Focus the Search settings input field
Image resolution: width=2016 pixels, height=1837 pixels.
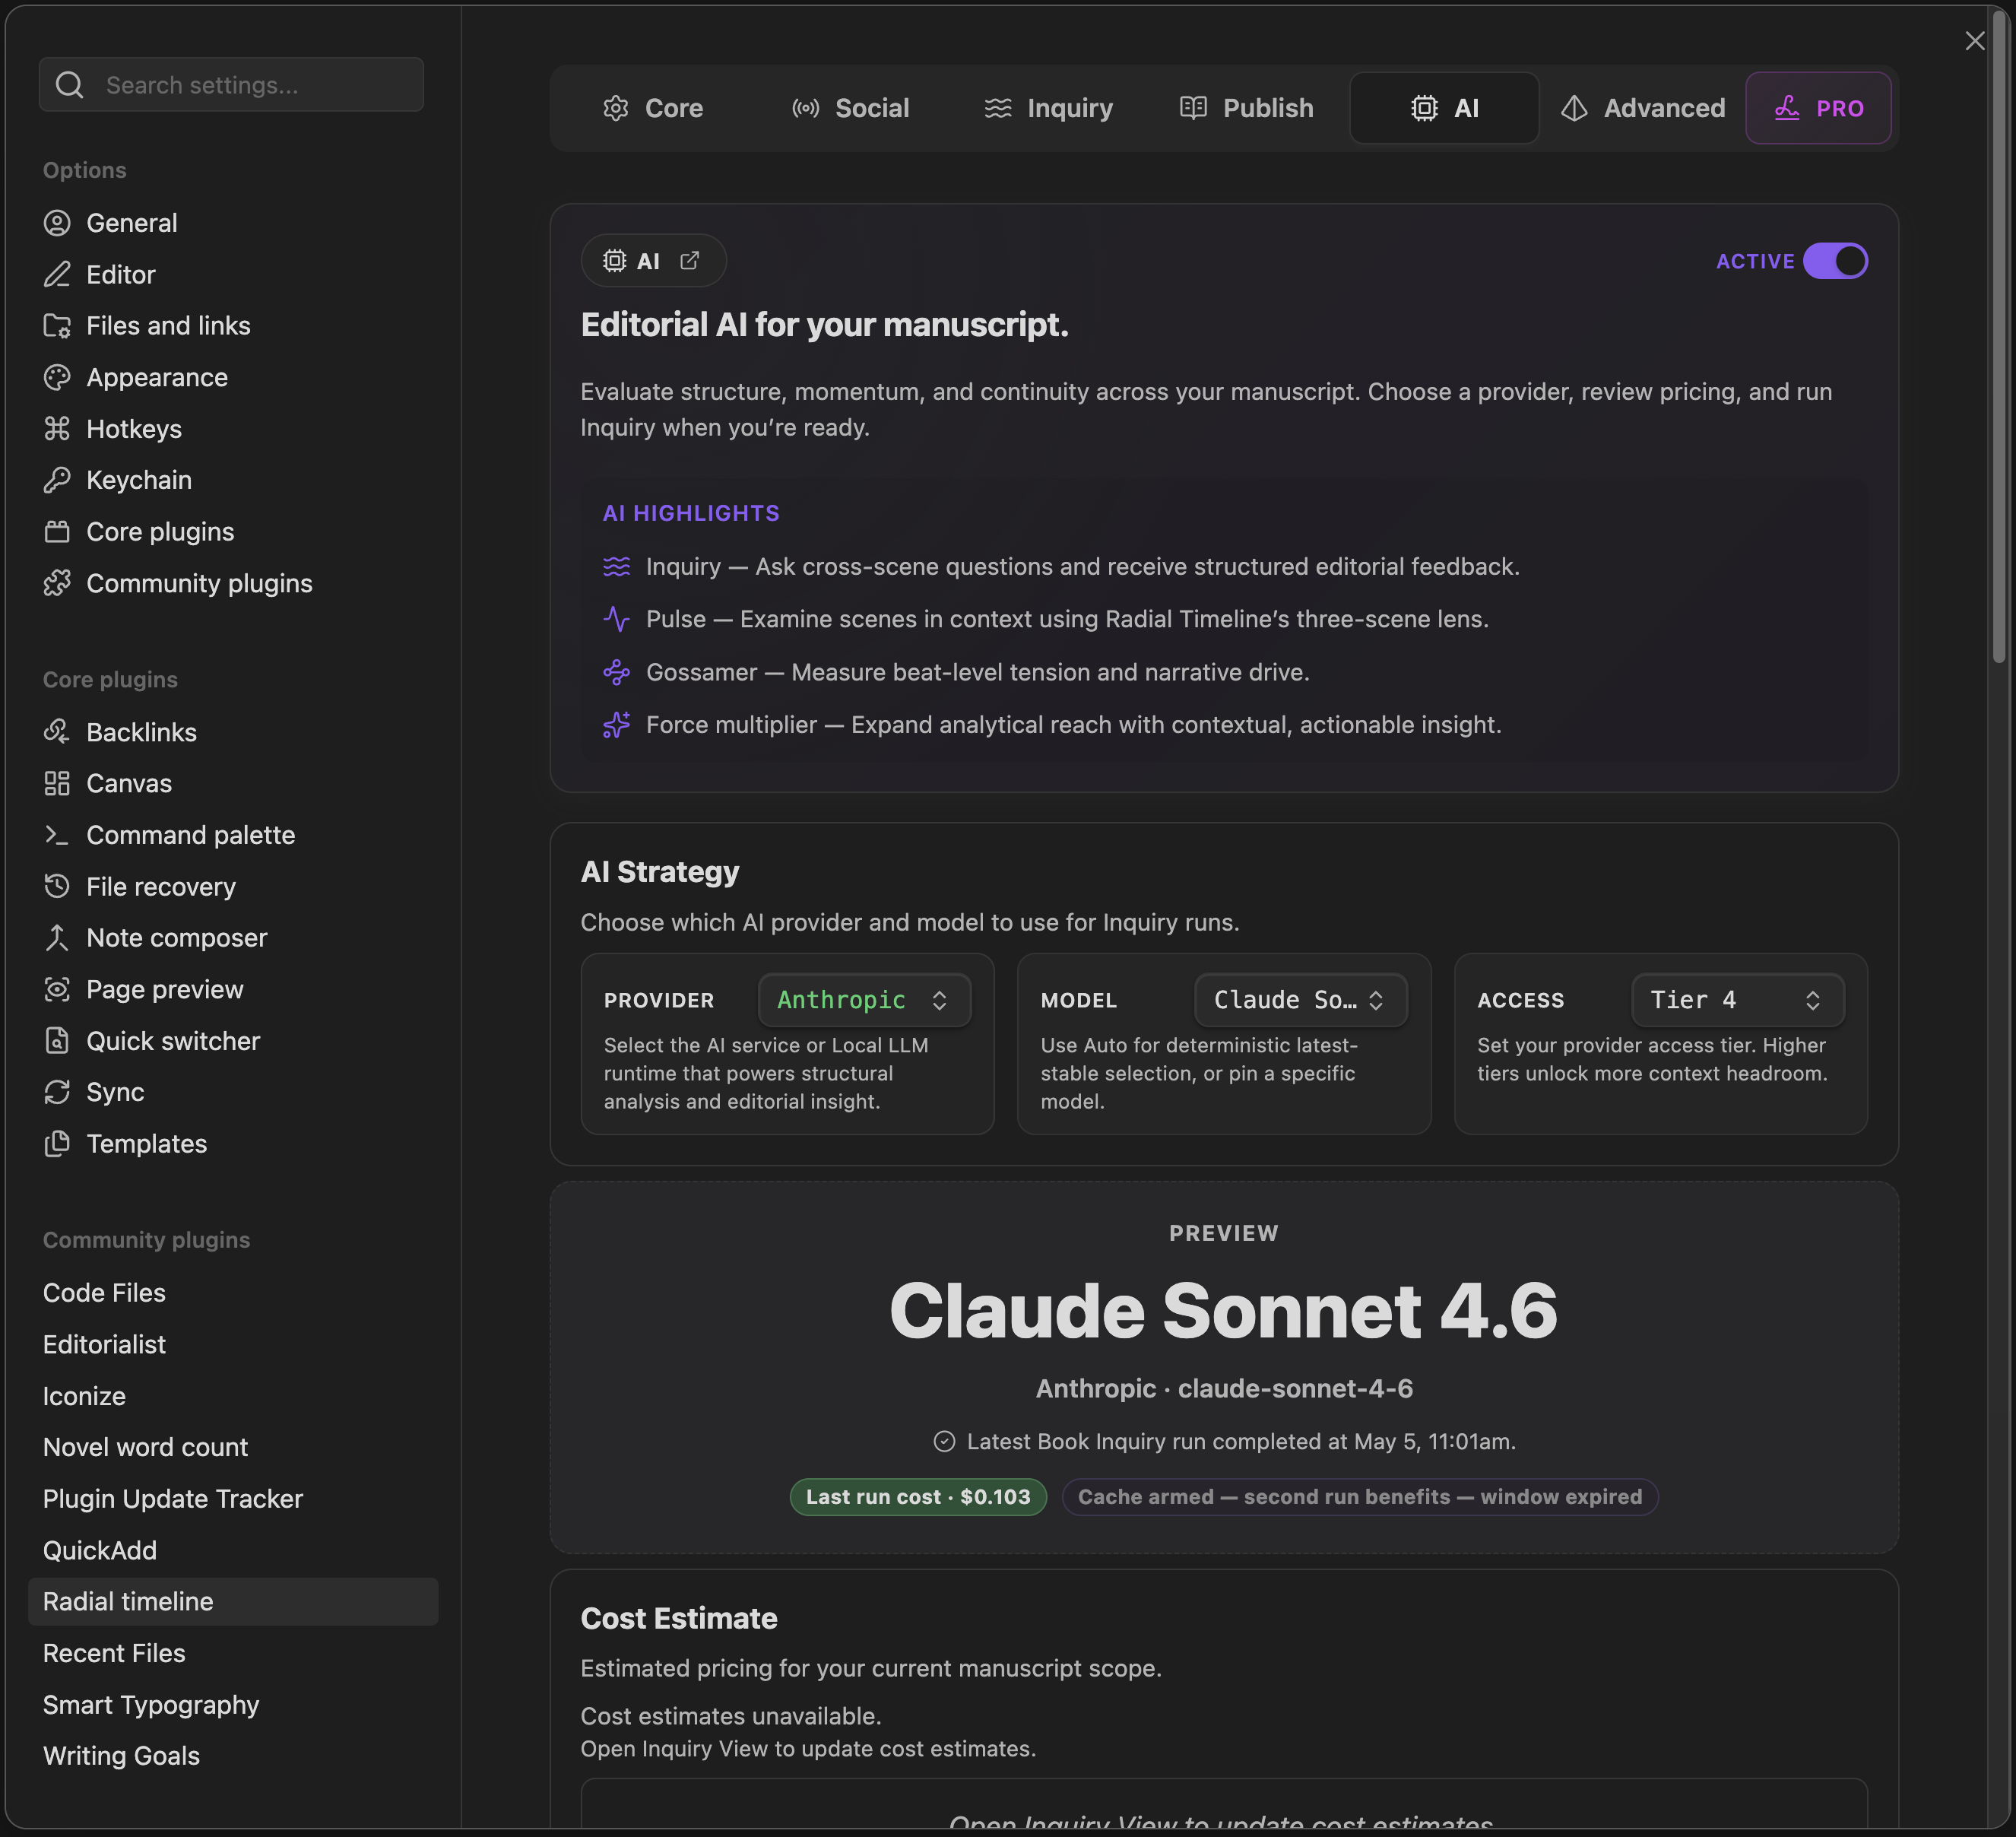(231, 85)
